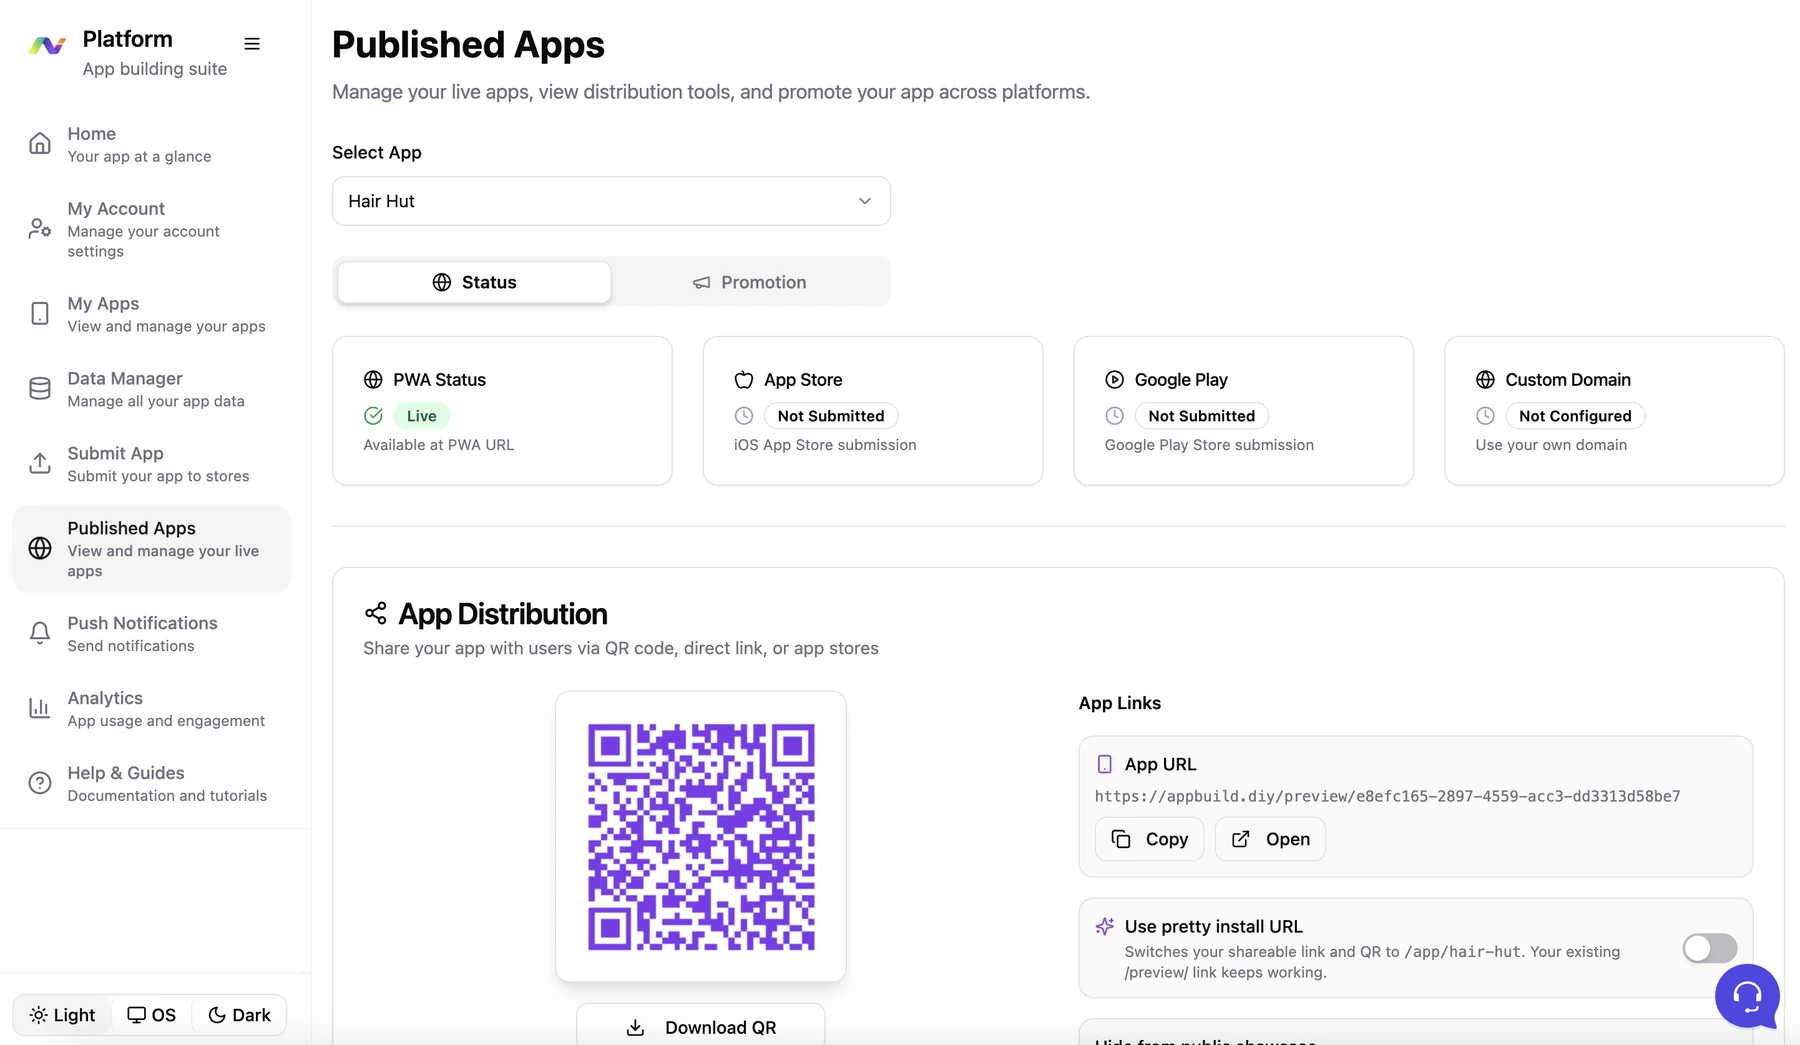Click the My Apps phone icon
The image size is (1800, 1045).
coord(40,314)
